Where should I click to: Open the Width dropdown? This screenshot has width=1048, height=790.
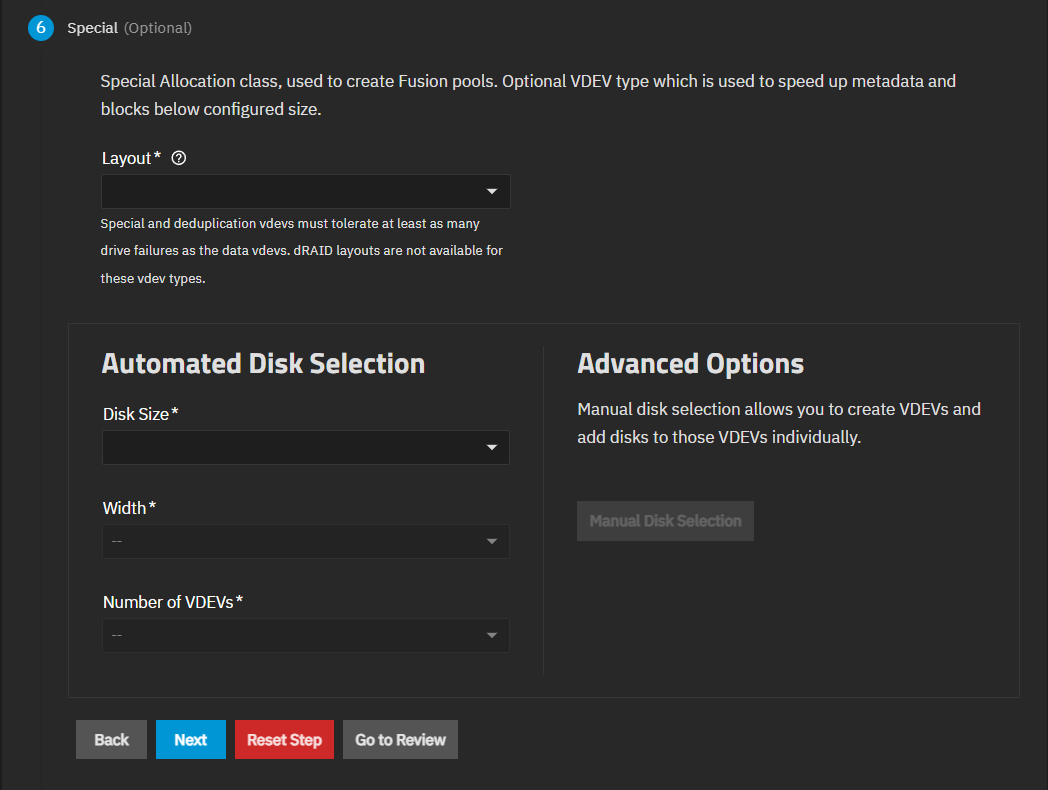point(305,541)
